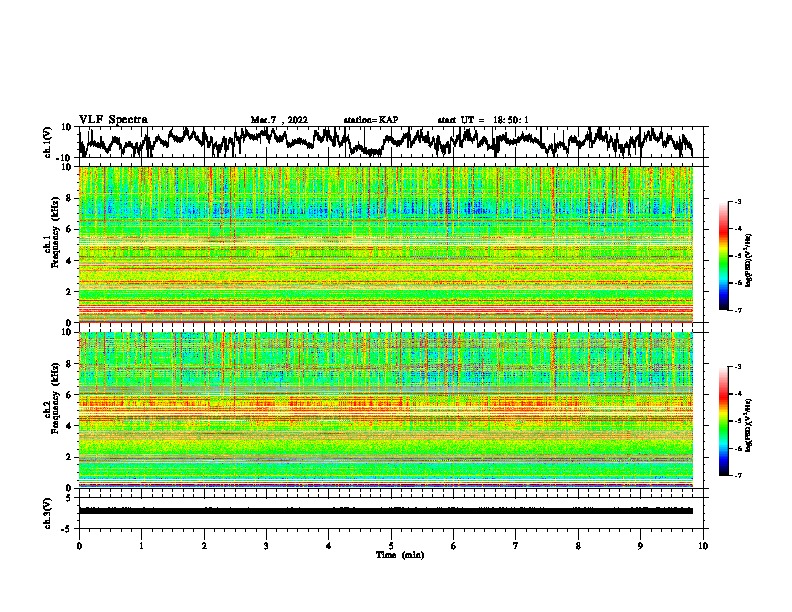Click the "-7" tick on ch.2 colorbar
792x612 pixels.
point(738,475)
